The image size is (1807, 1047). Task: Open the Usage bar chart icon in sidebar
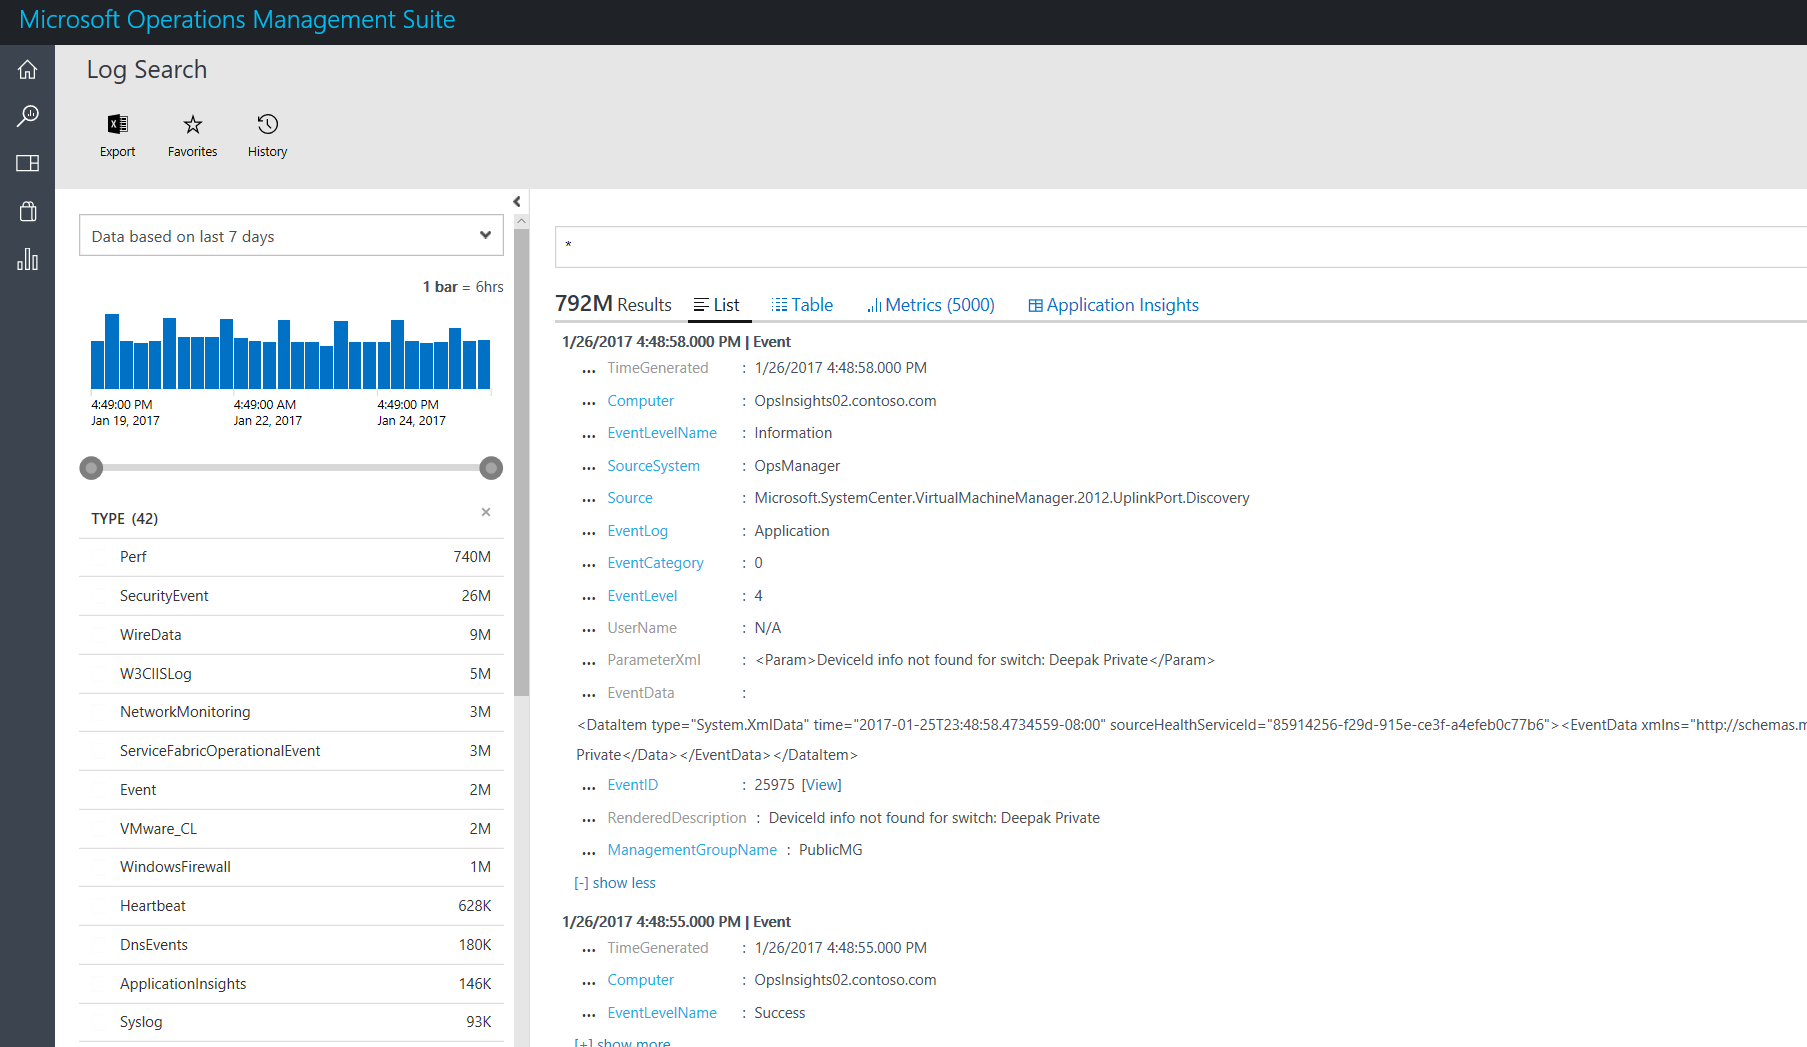point(27,260)
